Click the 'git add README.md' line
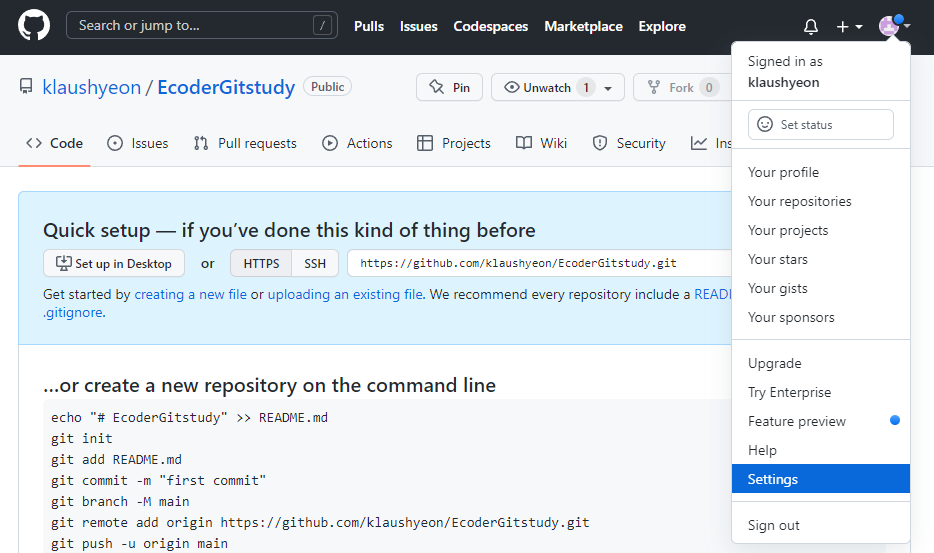The height and width of the screenshot is (553, 934). (116, 460)
